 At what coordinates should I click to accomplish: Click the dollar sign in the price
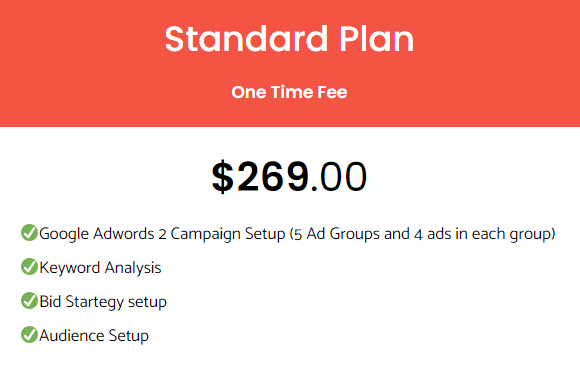(x=223, y=177)
